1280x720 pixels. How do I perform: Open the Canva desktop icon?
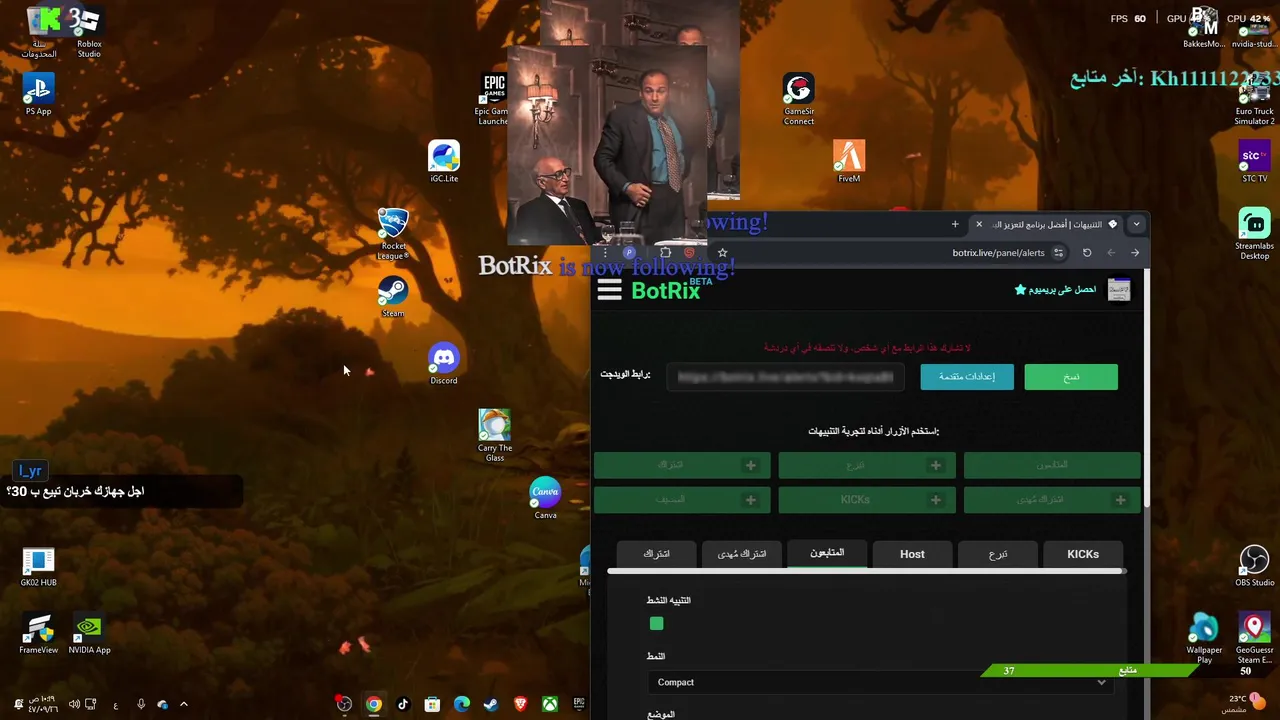545,499
